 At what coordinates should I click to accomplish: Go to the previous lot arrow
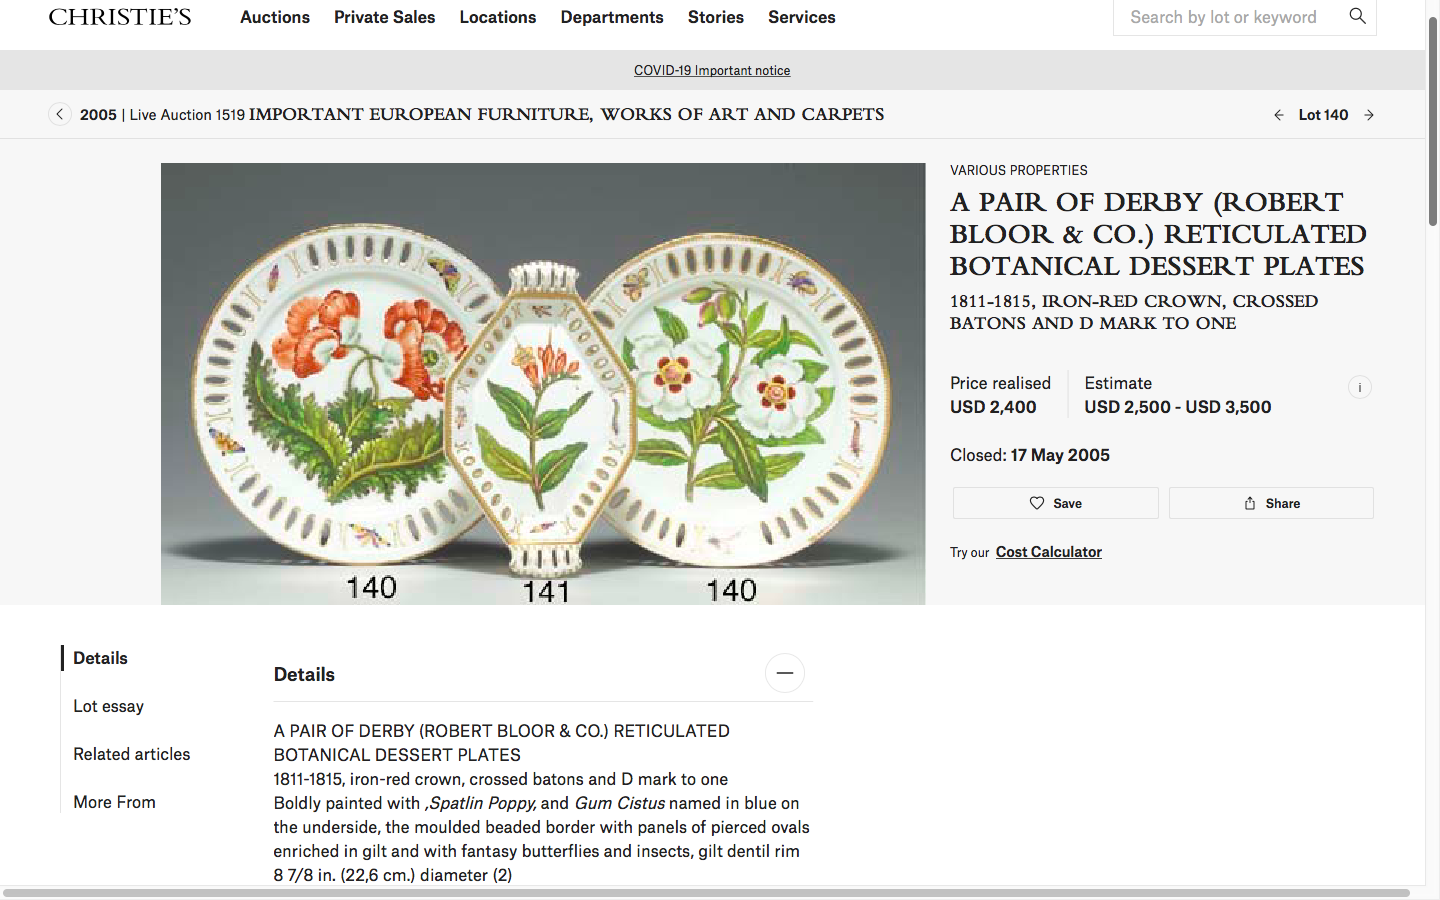(x=1279, y=115)
